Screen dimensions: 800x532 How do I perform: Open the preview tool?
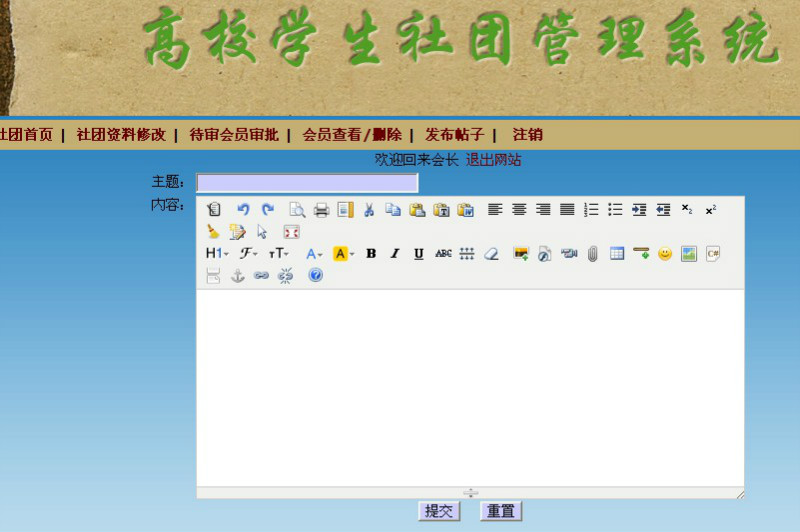click(x=297, y=210)
